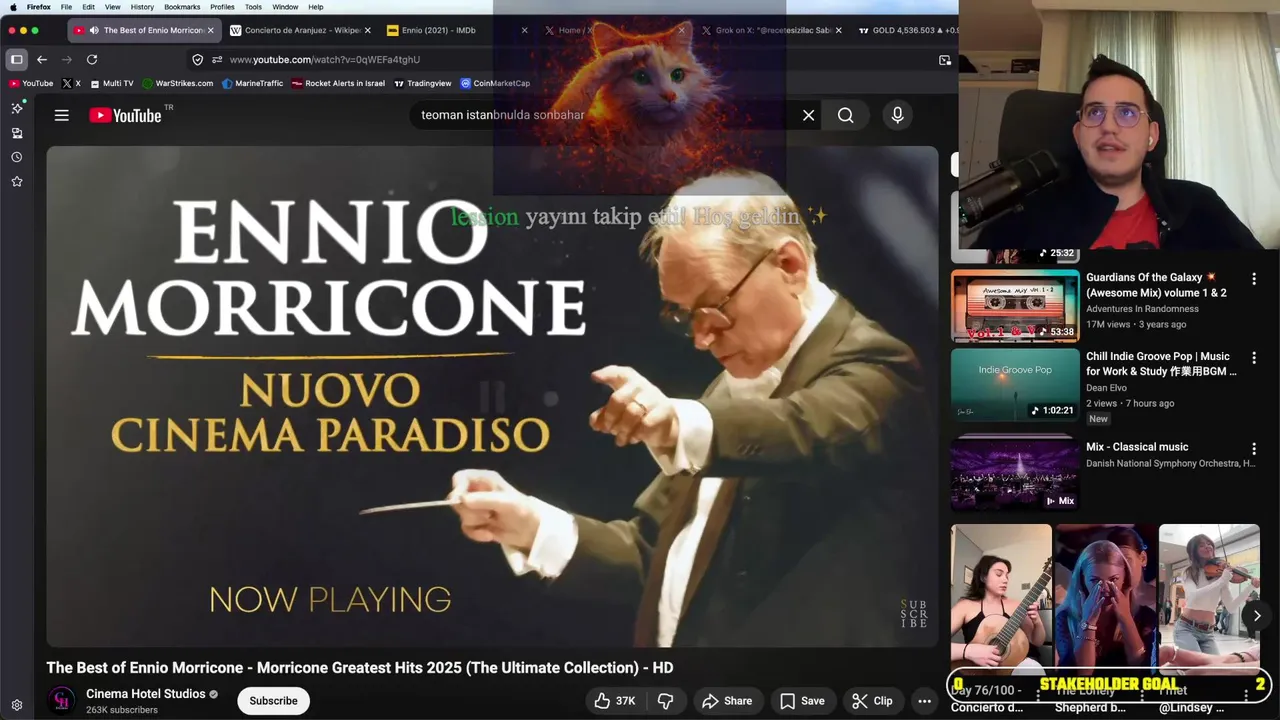Image resolution: width=1280 pixels, height=720 pixels.
Task: Open the Bookmarks menu in the menu bar
Action: click(182, 7)
